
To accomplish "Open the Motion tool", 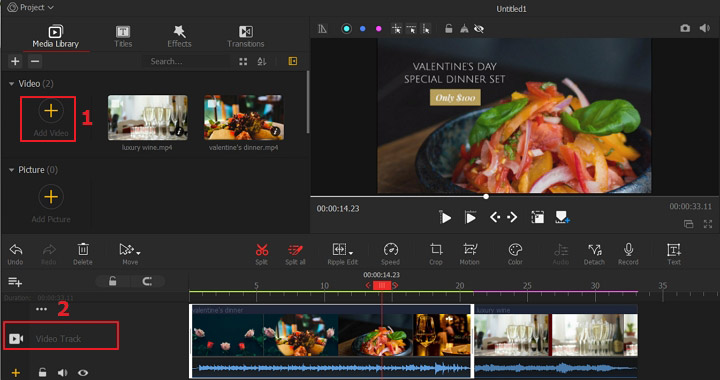I will point(469,254).
